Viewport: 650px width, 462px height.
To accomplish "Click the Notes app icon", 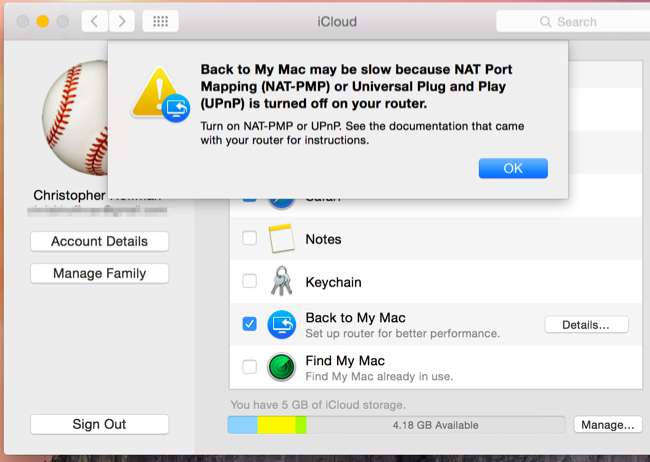I will (281, 239).
